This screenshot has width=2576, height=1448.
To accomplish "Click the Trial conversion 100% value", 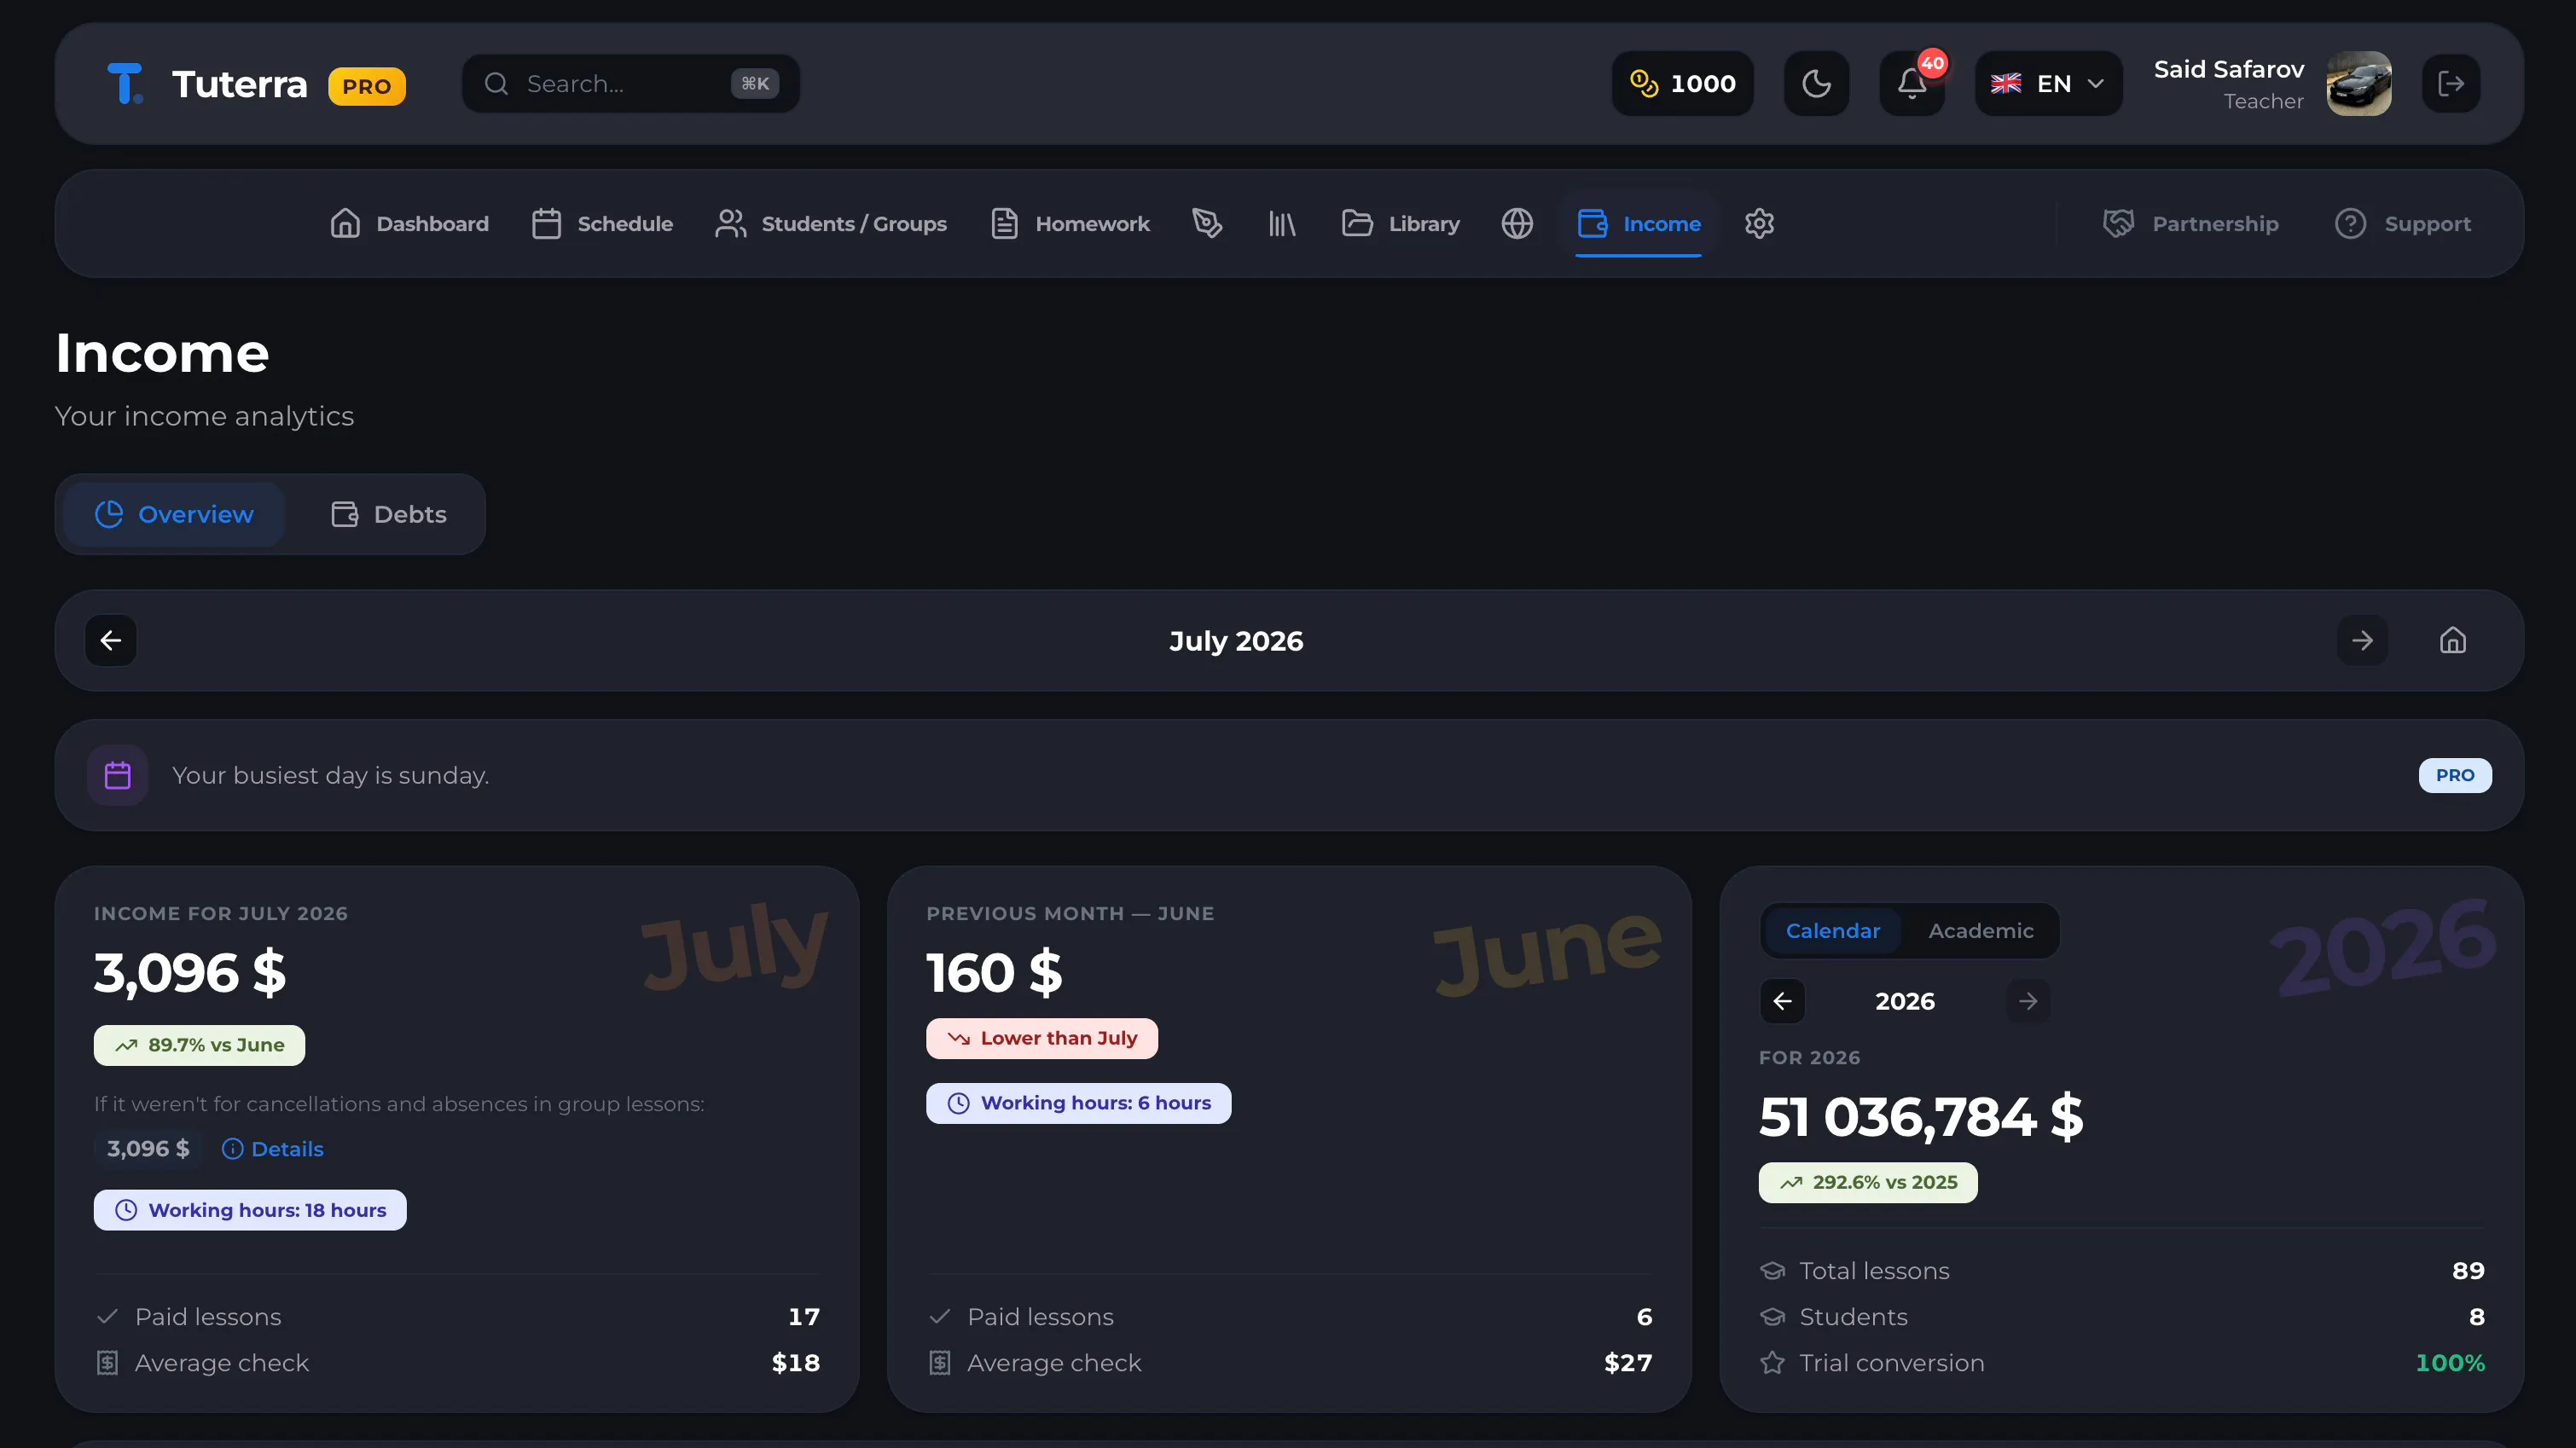I will (2449, 1364).
